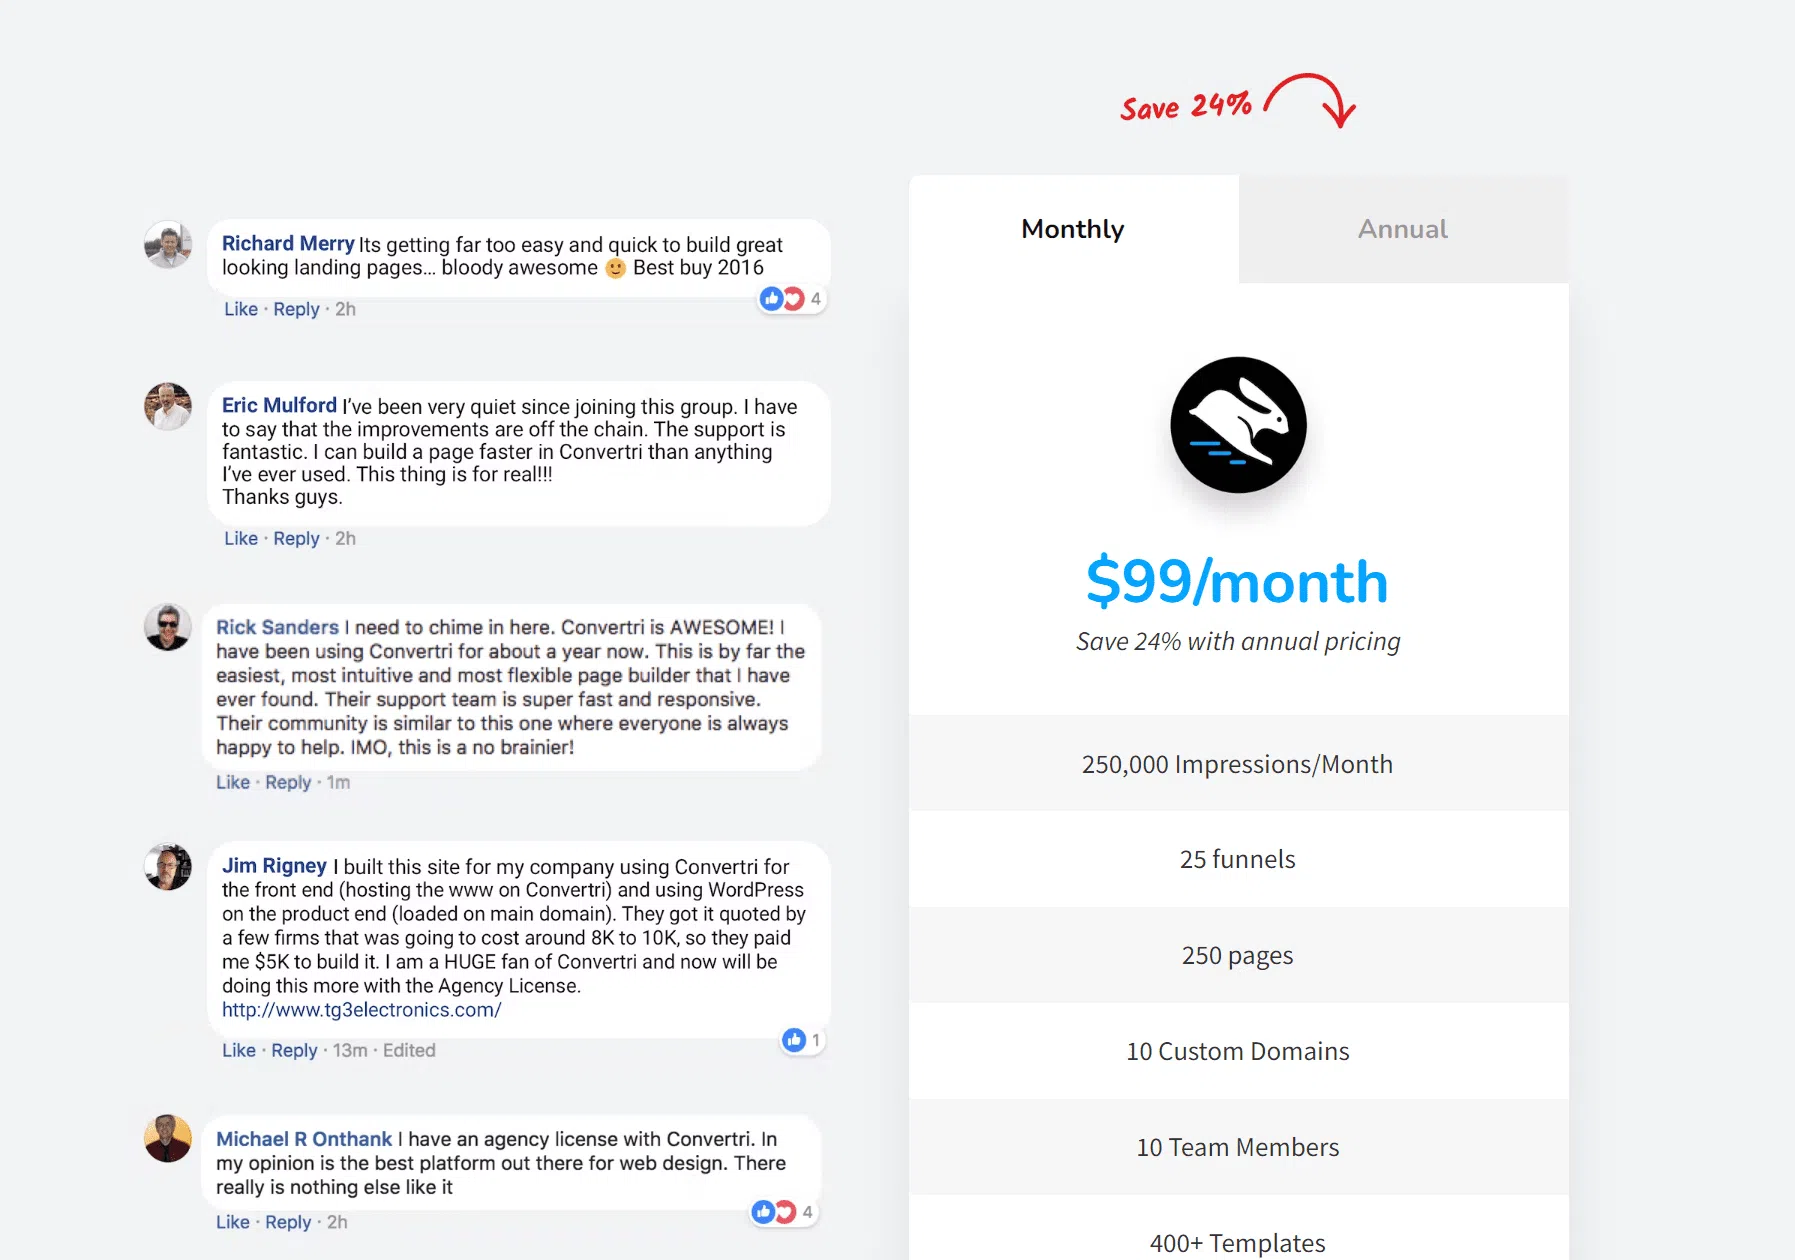
Task: Open Jim Rigney's profile name link
Action: [x=274, y=866]
